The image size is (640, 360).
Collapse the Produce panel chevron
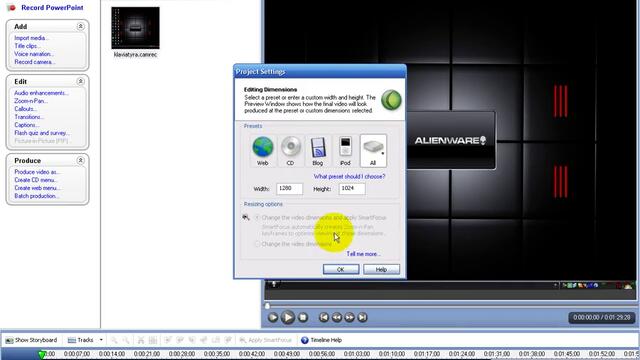(x=80, y=160)
